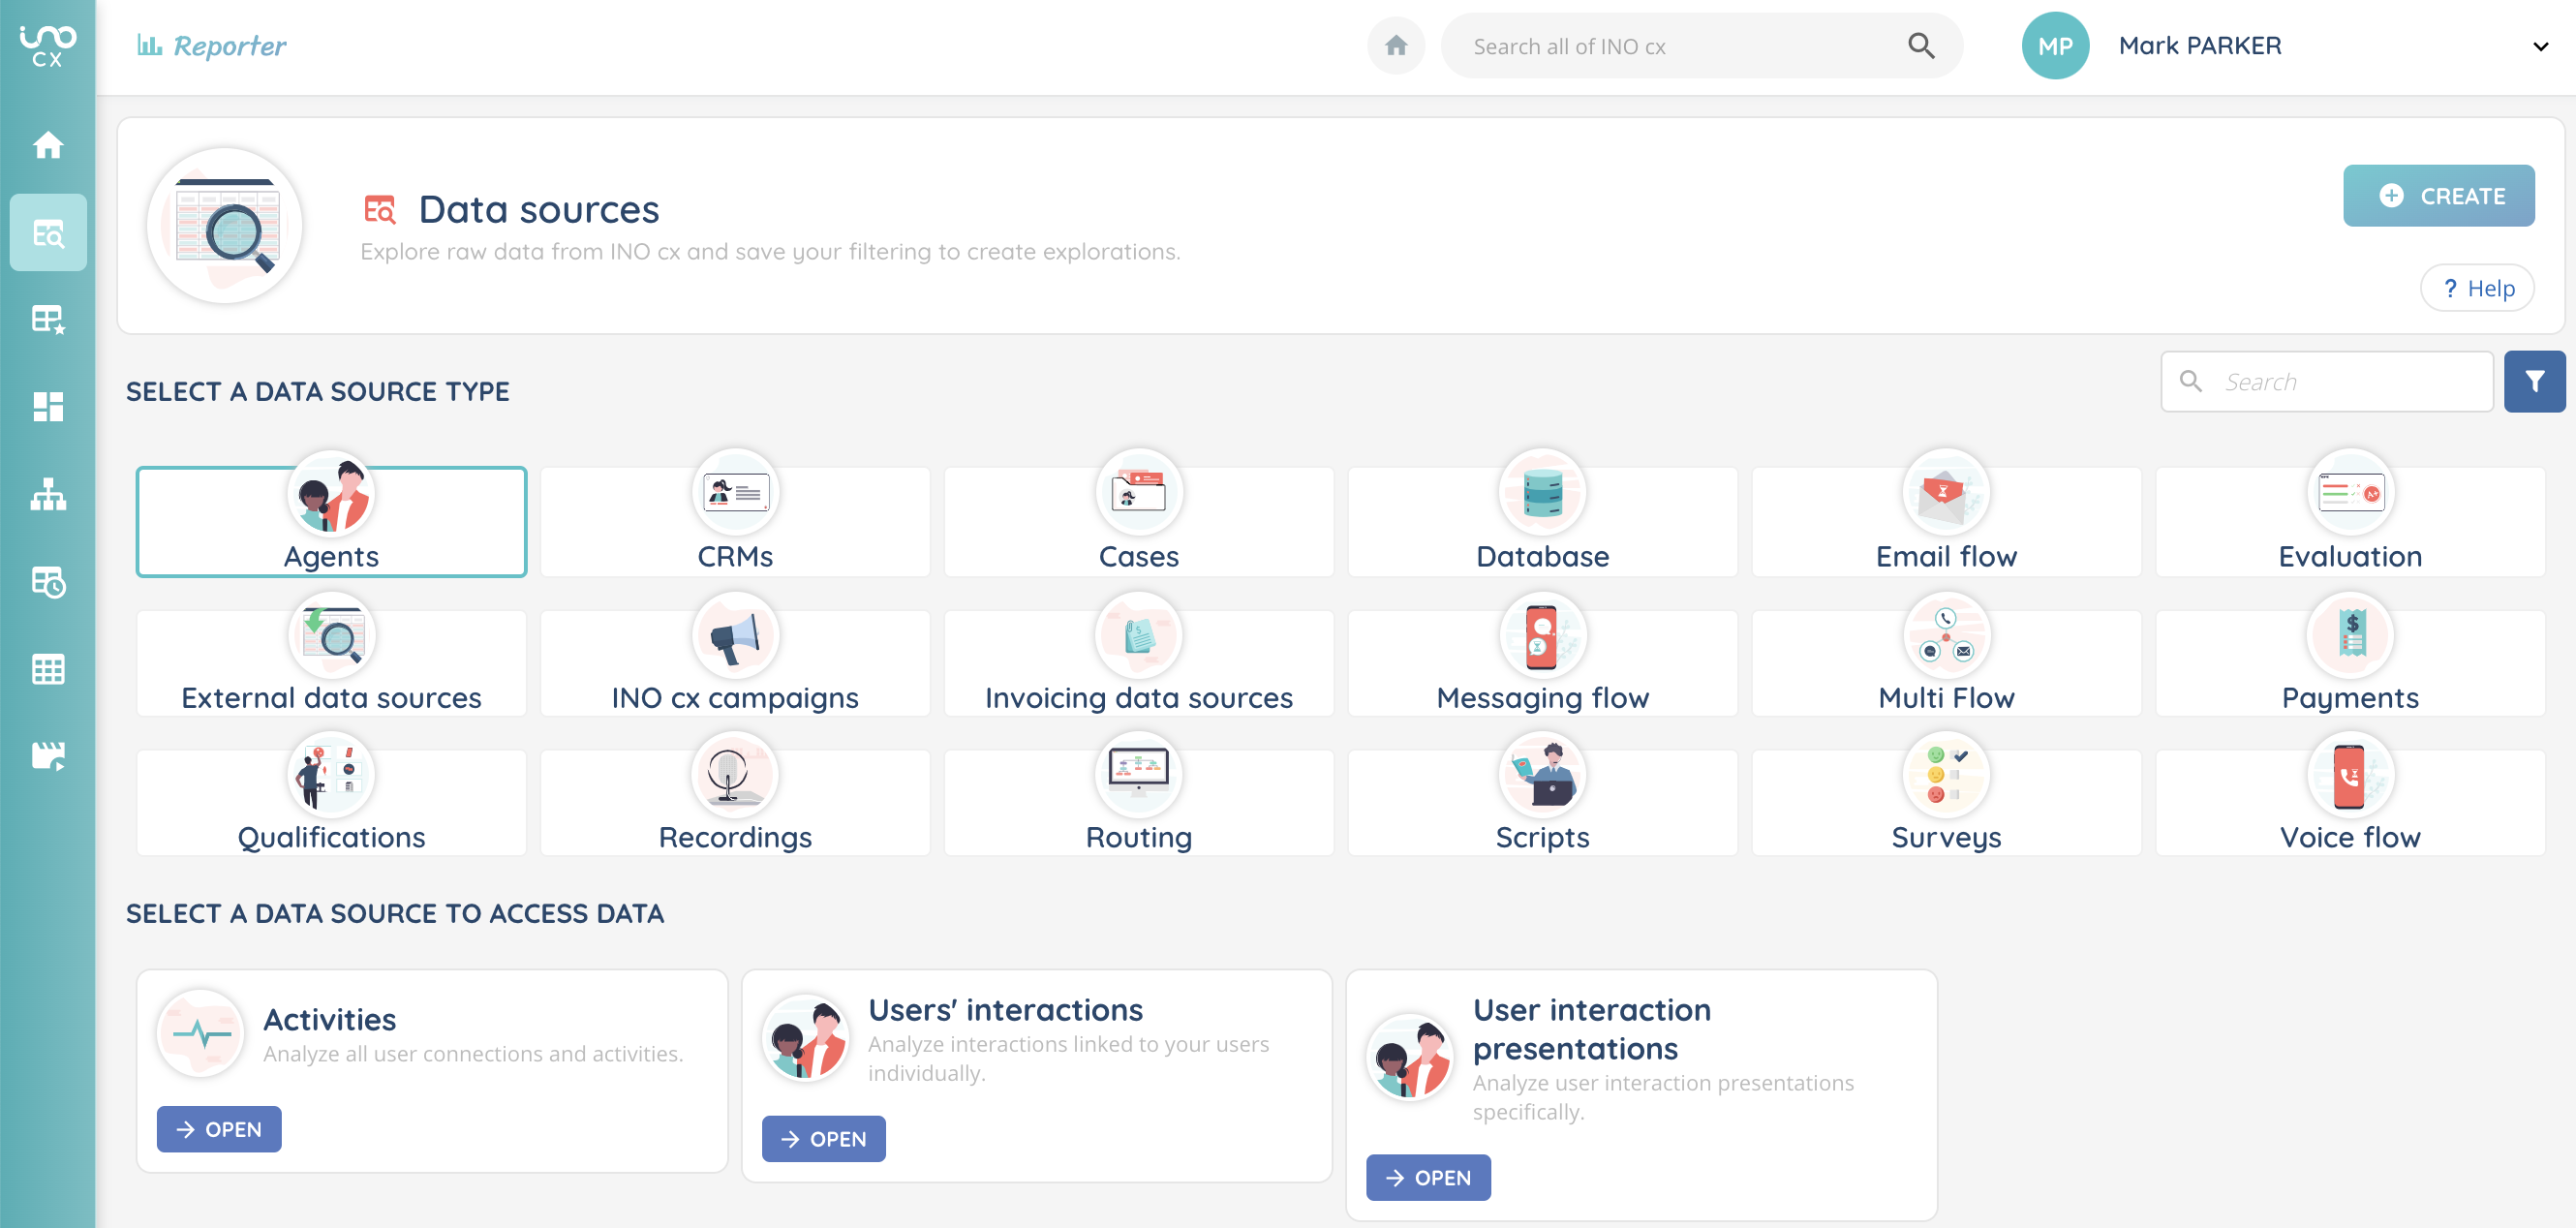Screen dimensions: 2576x1228
Task: Open the Activities data source
Action: coord(219,1129)
